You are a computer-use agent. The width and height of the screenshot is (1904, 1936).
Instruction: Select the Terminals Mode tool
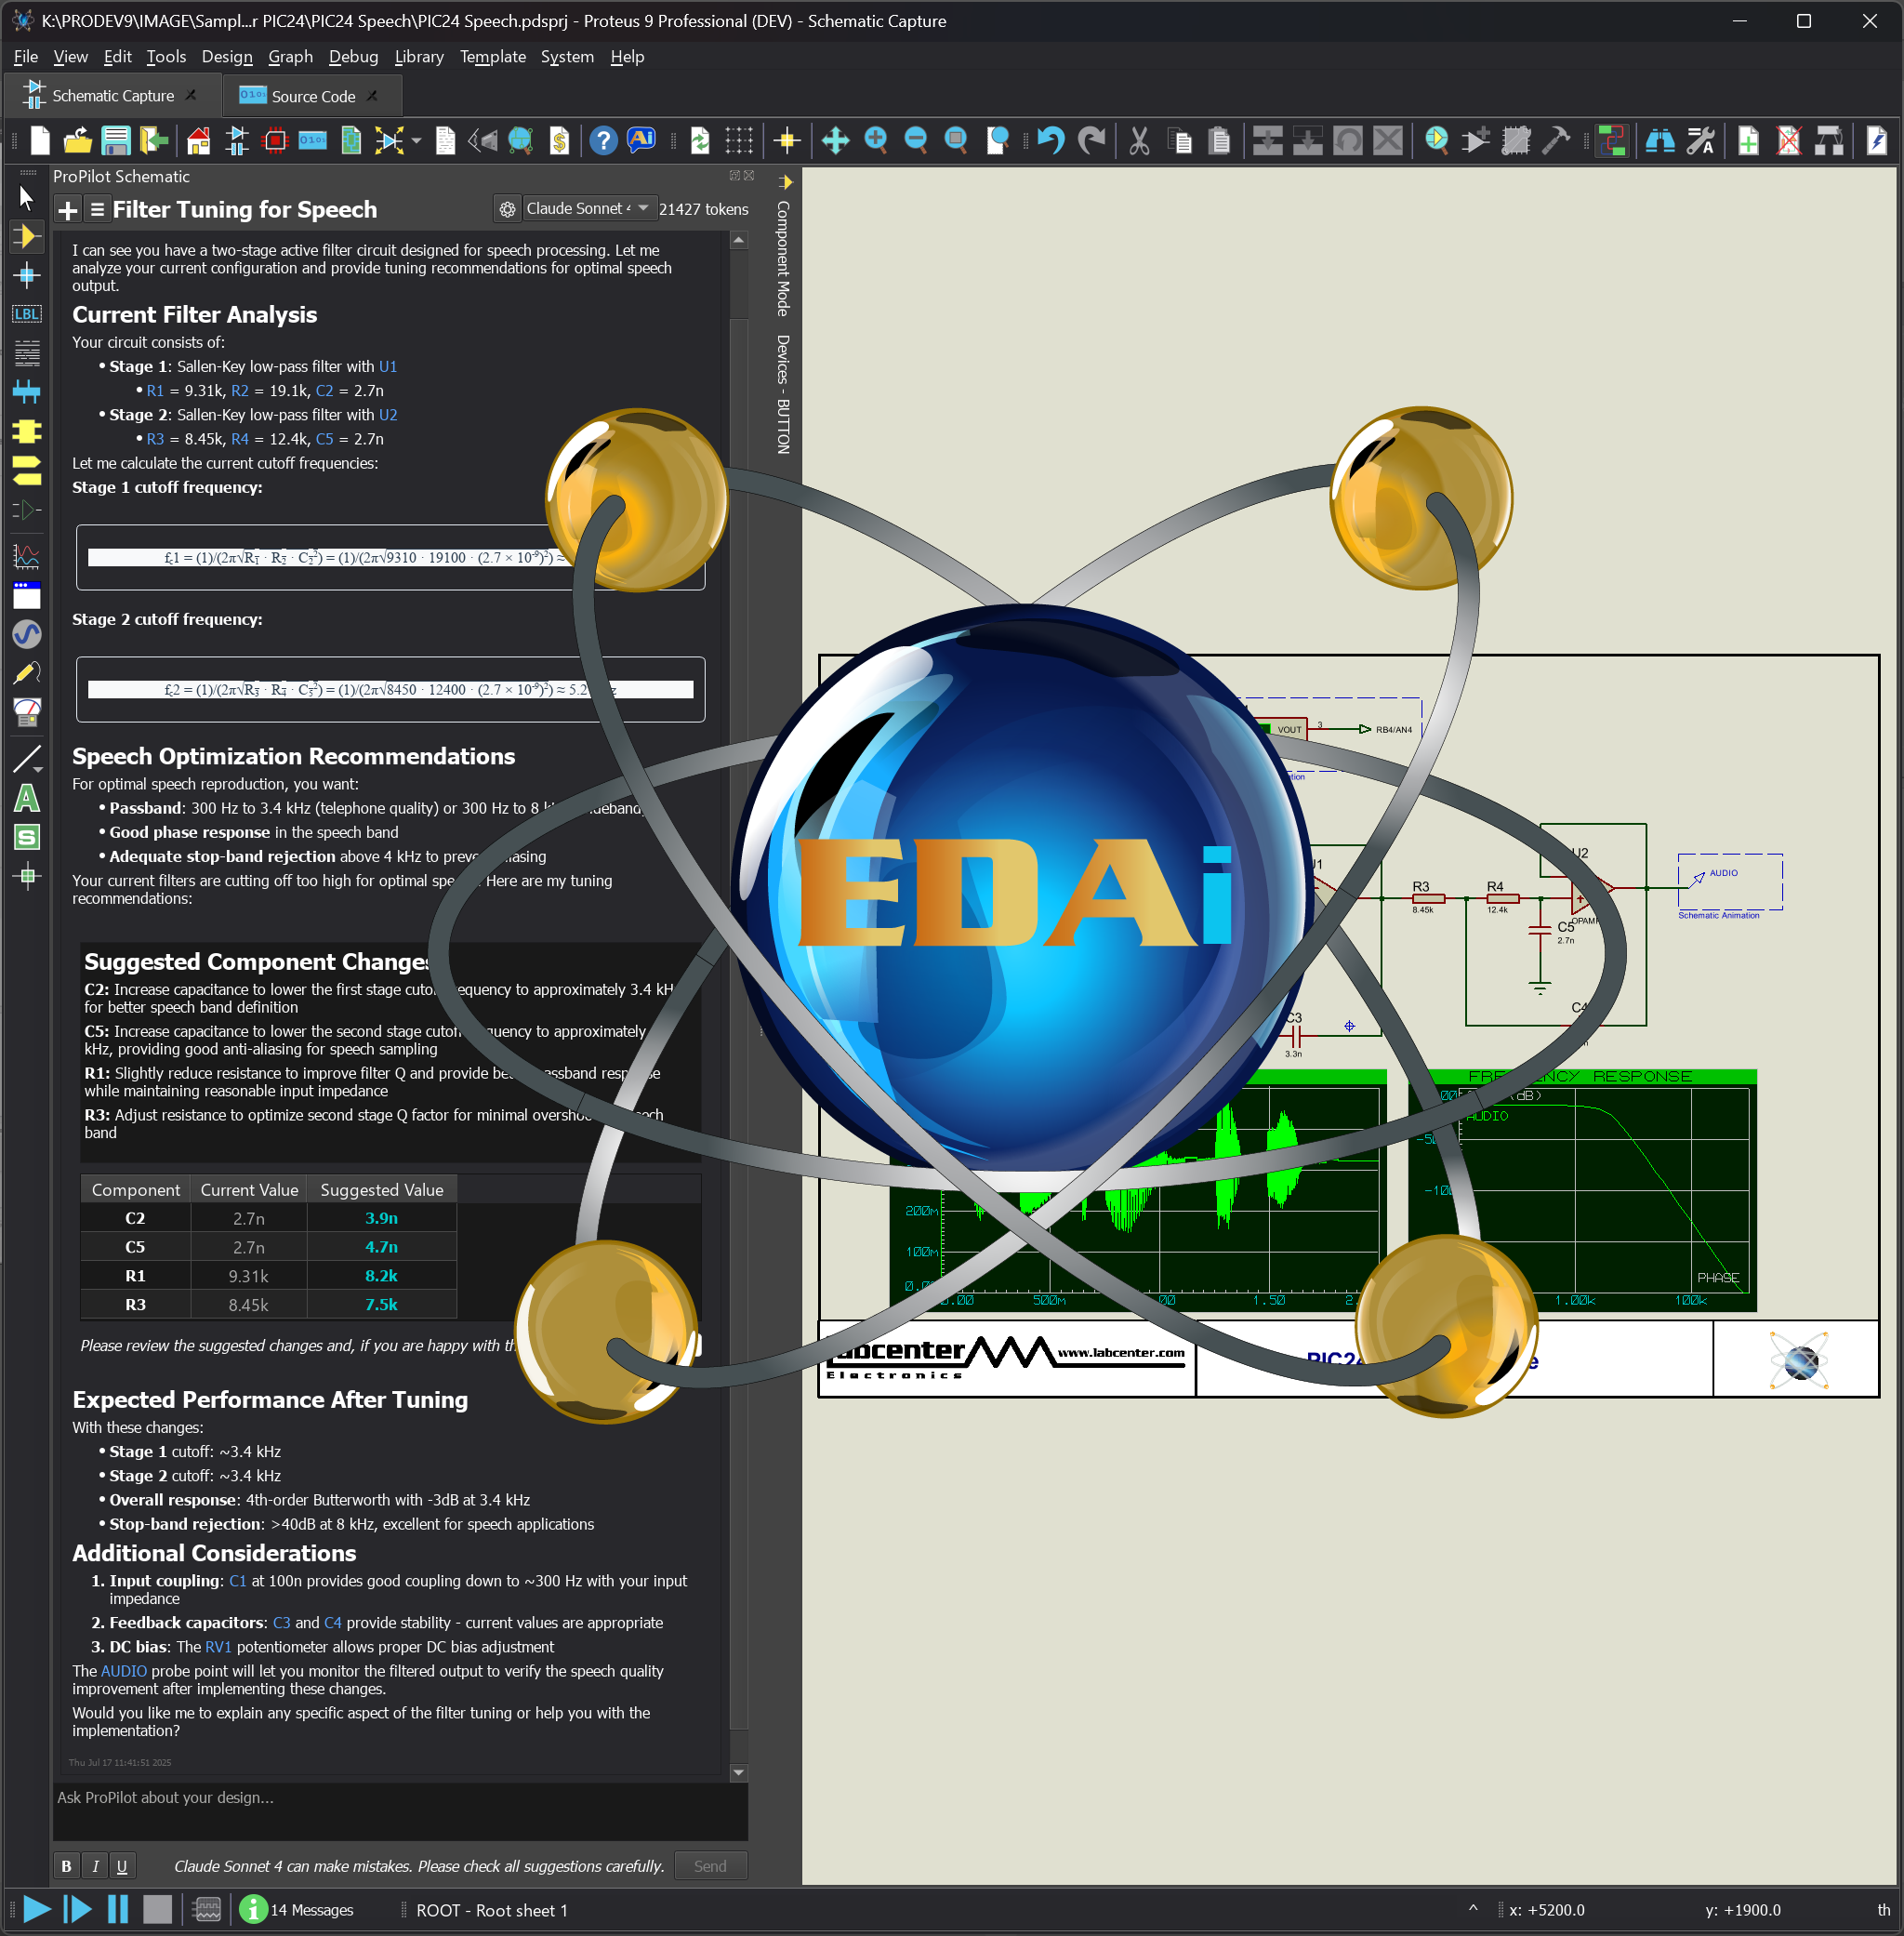point(27,470)
